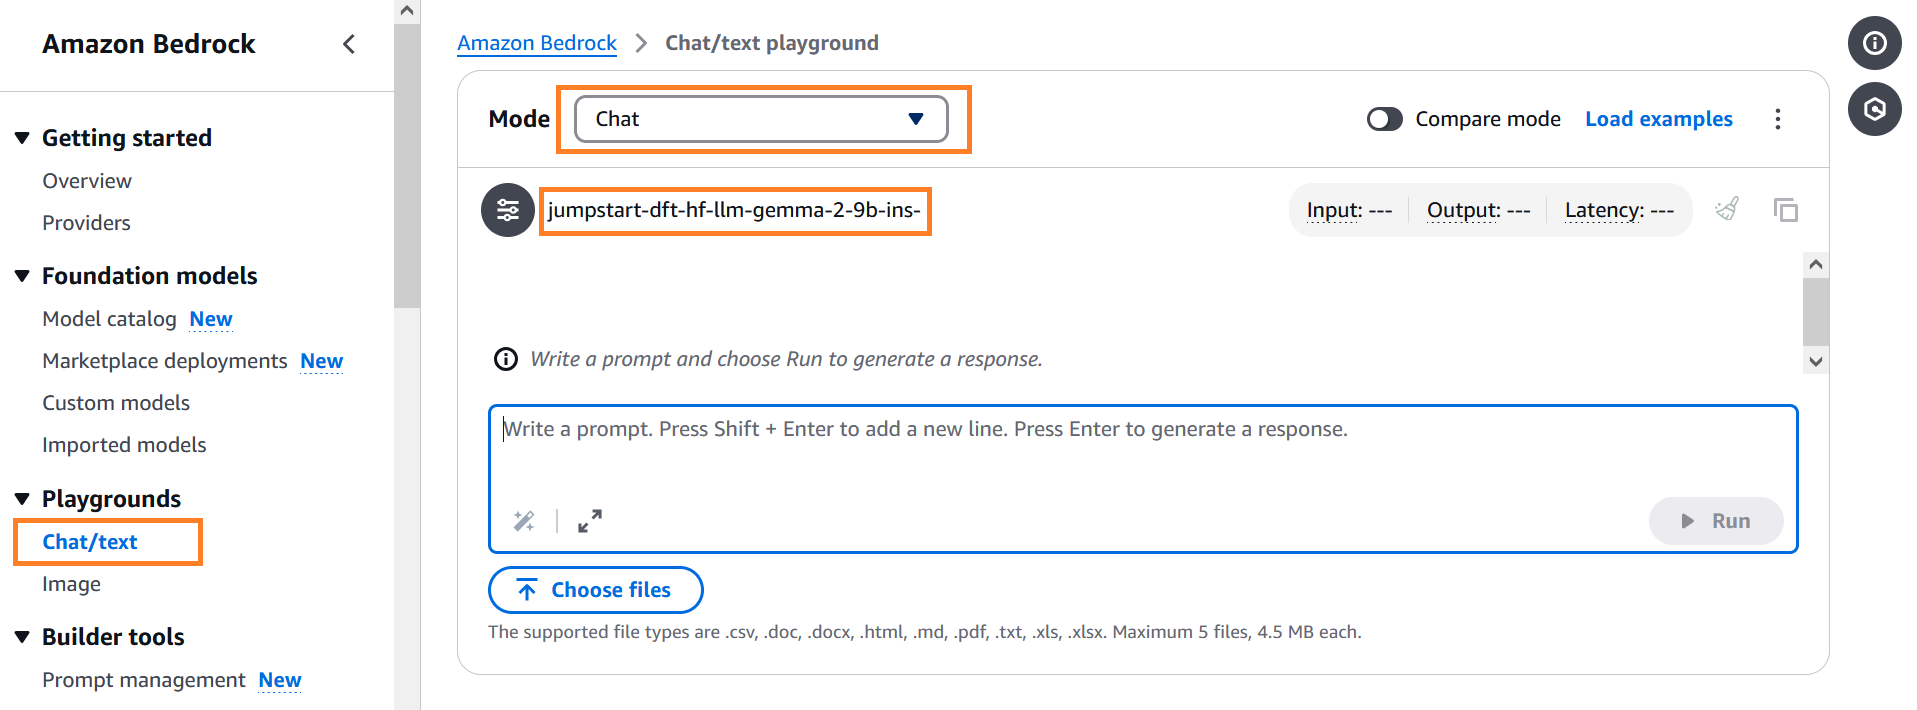Viewport: 1917px width, 710px height.
Task: Open the three-dot more options menu
Action: coord(1777,119)
